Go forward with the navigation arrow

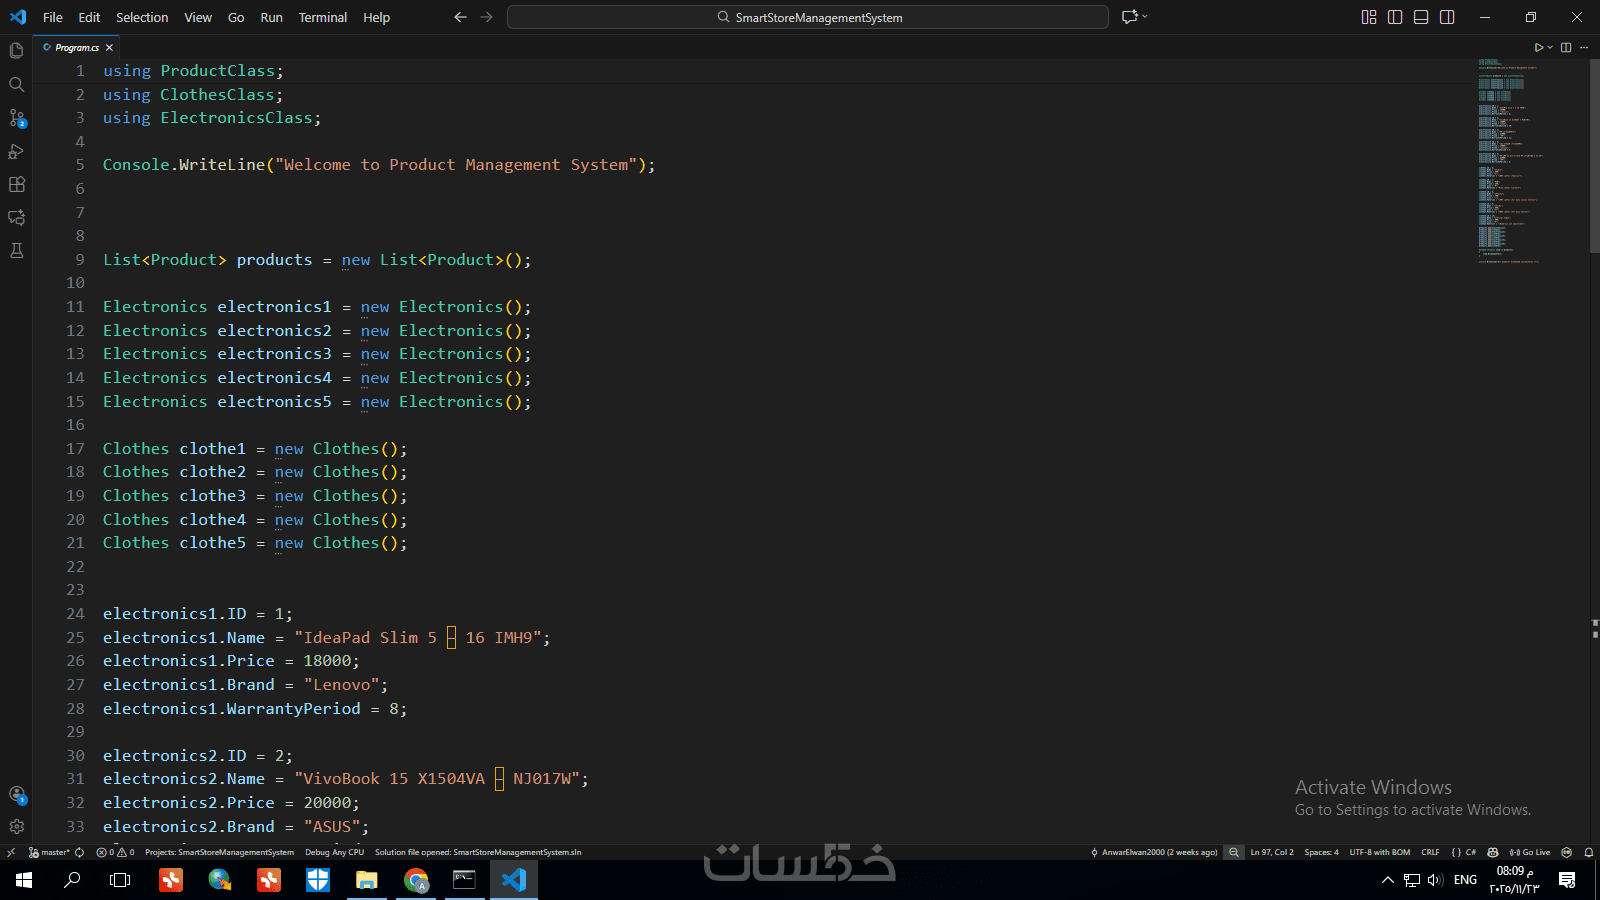[487, 17]
